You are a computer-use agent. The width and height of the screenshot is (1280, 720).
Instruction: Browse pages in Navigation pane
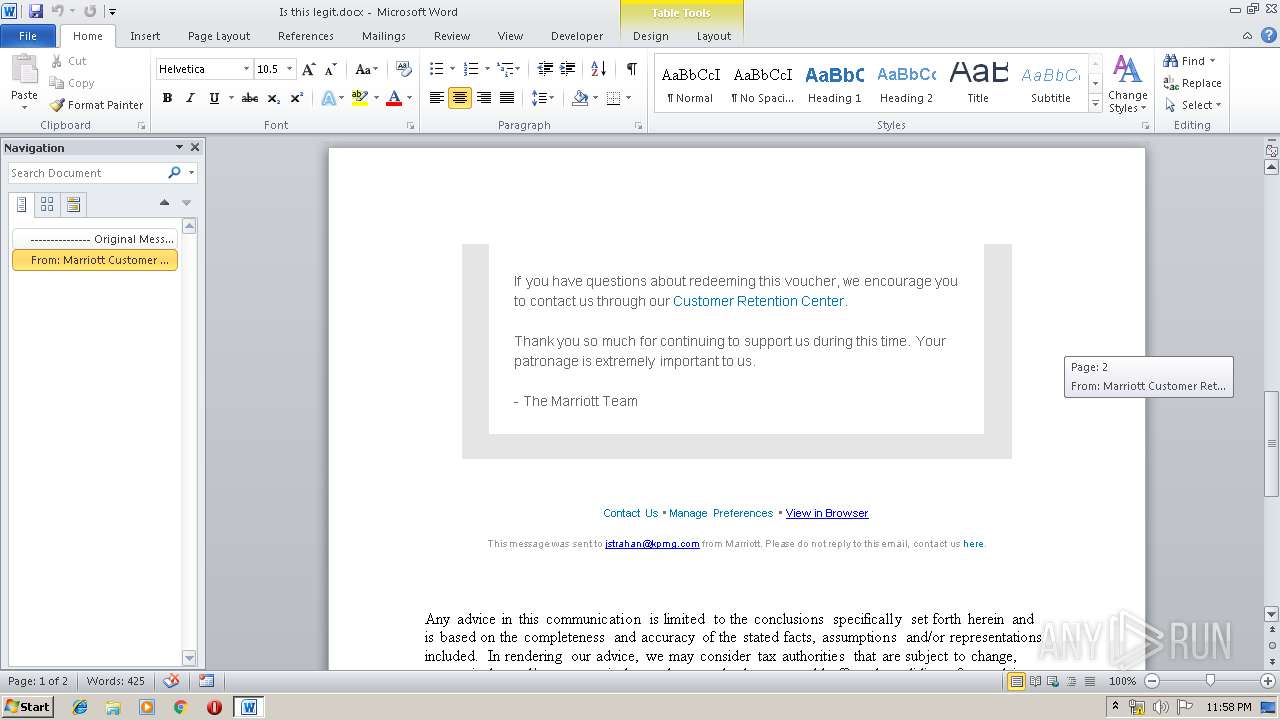coord(47,204)
